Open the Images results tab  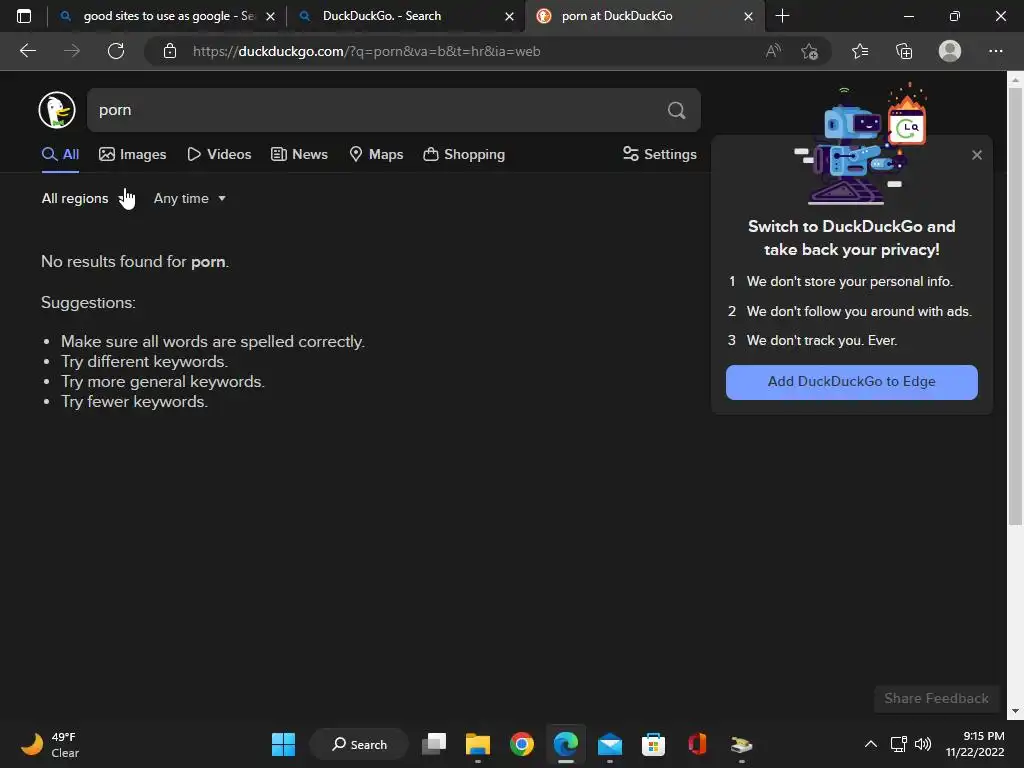[133, 155]
